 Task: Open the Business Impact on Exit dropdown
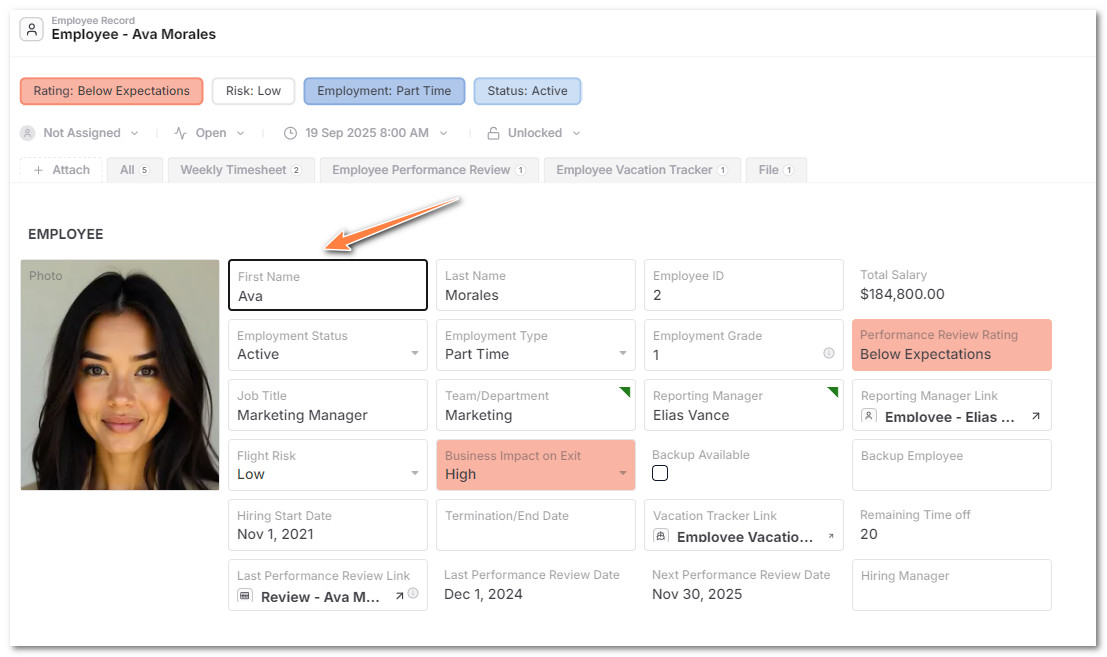point(623,474)
